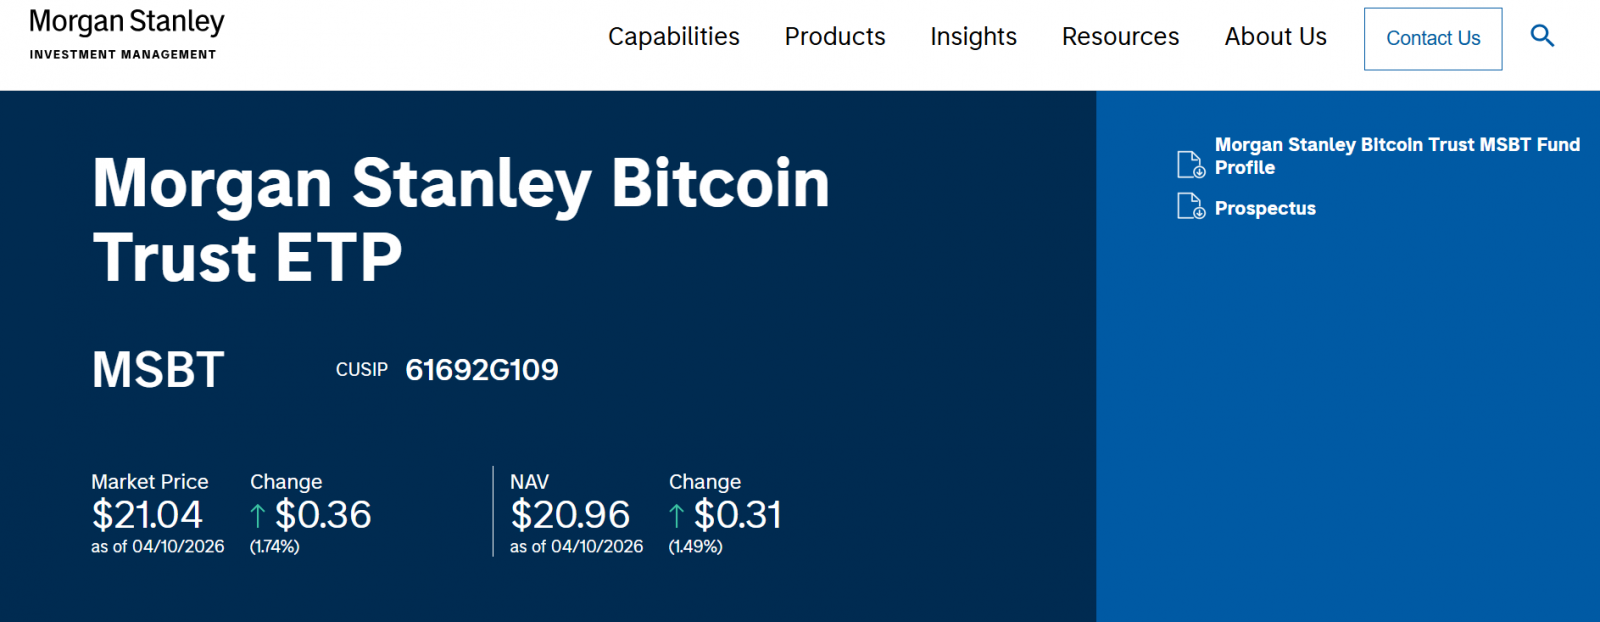The height and width of the screenshot is (622, 1600).
Task: Click the Morgan Stanley Investment Management logo
Action: (127, 35)
